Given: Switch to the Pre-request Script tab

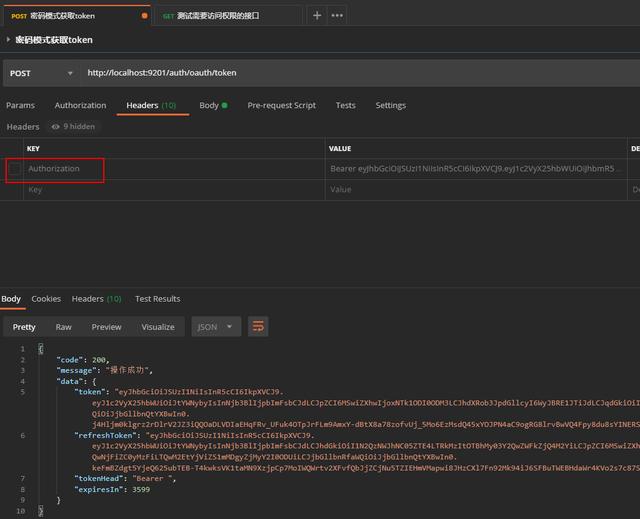Looking at the screenshot, I should [282, 105].
